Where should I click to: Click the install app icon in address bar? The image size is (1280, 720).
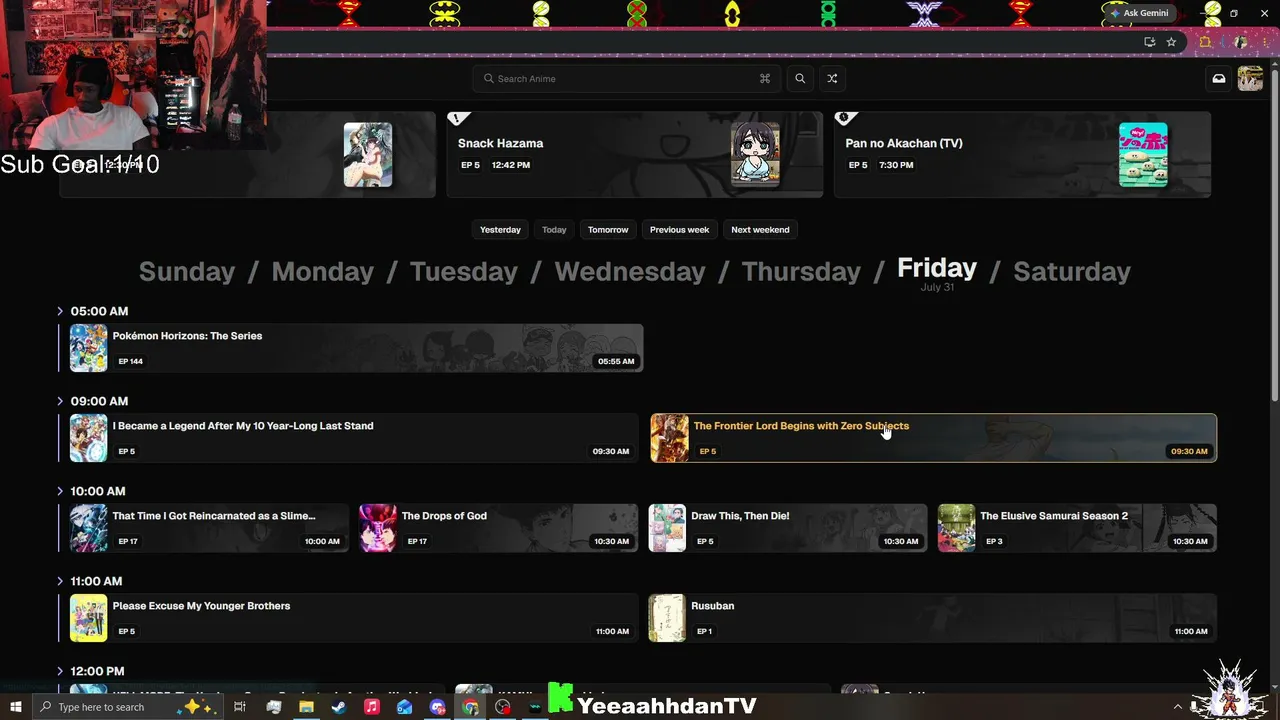(1150, 42)
